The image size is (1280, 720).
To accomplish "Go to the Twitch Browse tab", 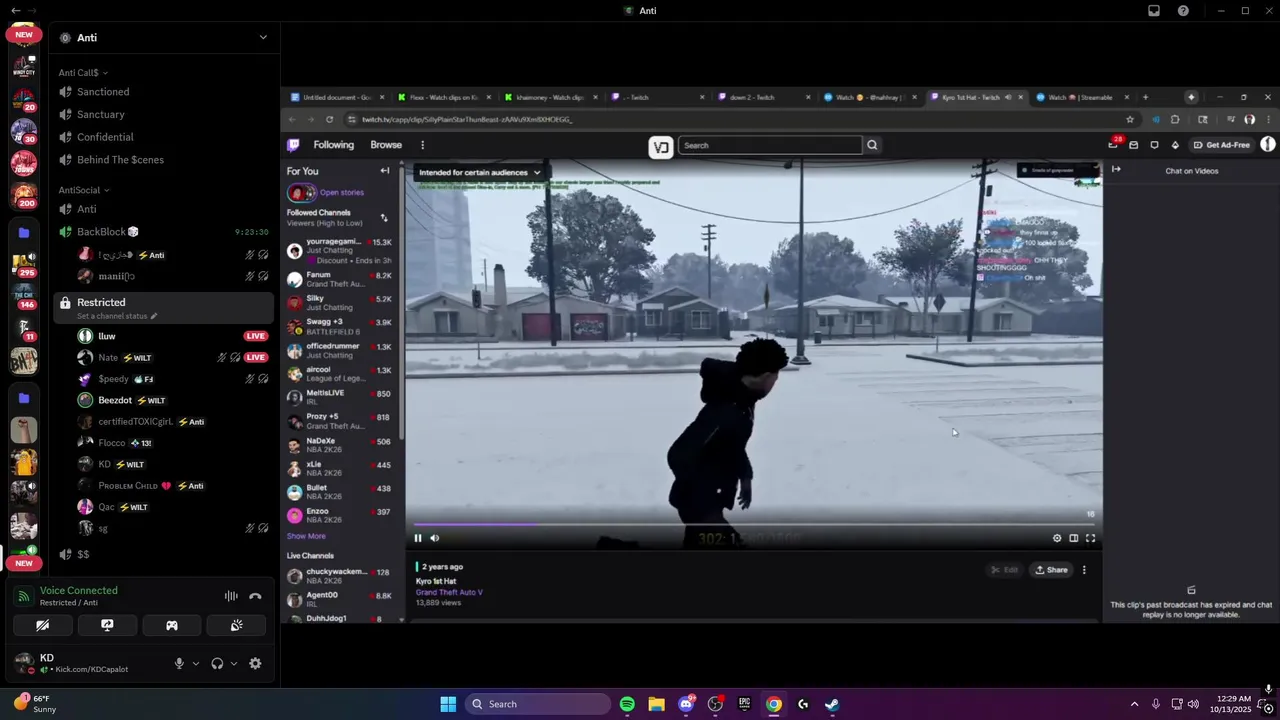I will pos(386,145).
